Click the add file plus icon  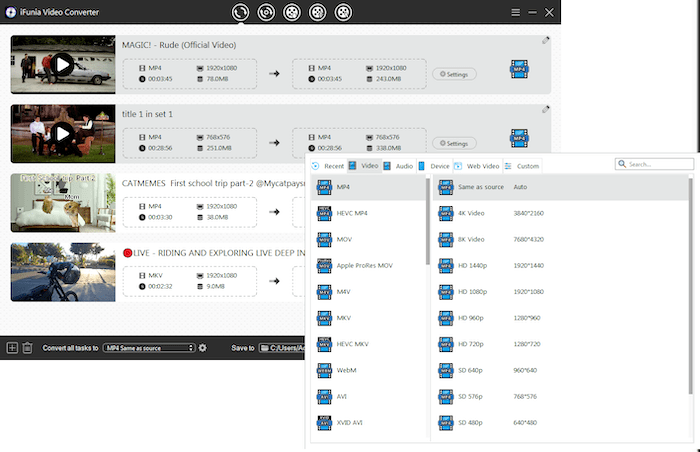click(x=12, y=348)
